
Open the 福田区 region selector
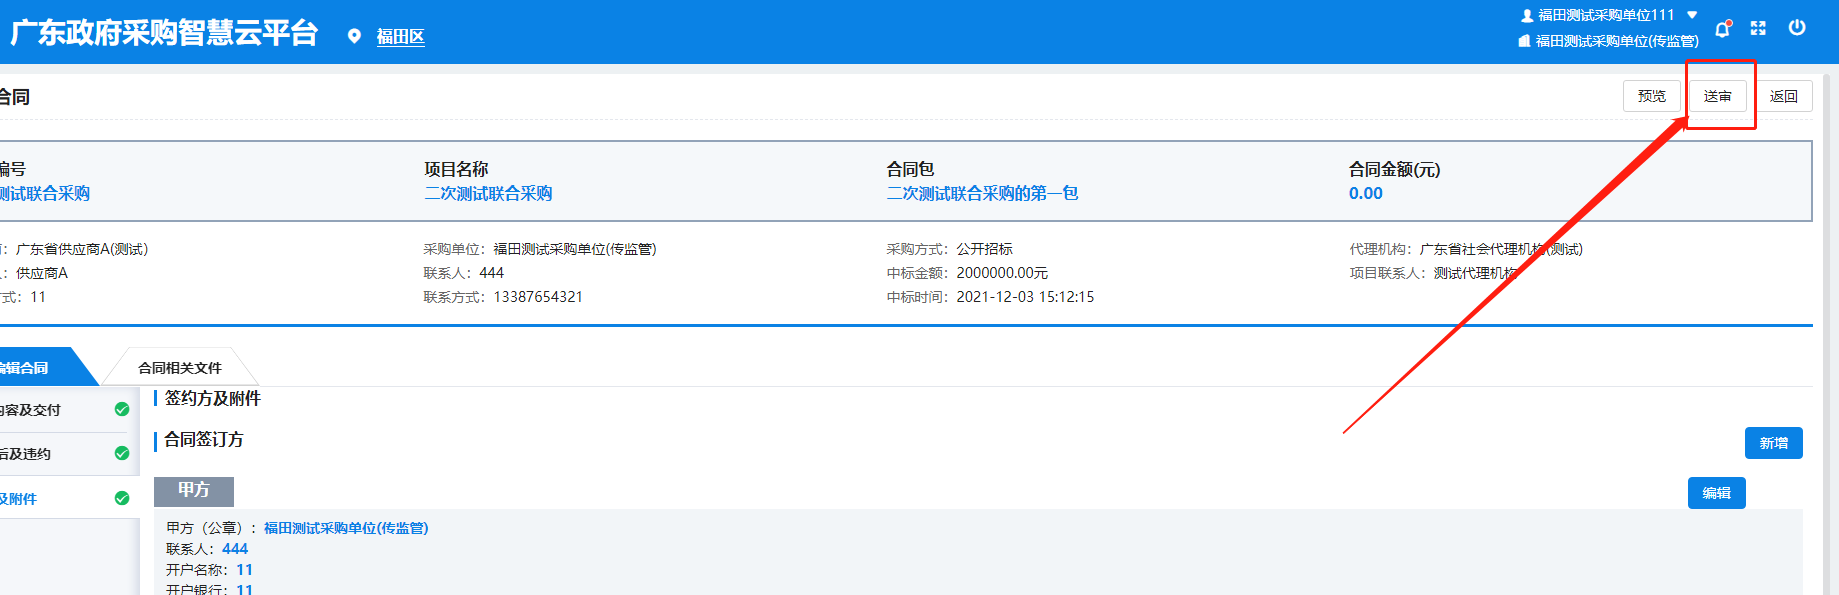point(400,37)
